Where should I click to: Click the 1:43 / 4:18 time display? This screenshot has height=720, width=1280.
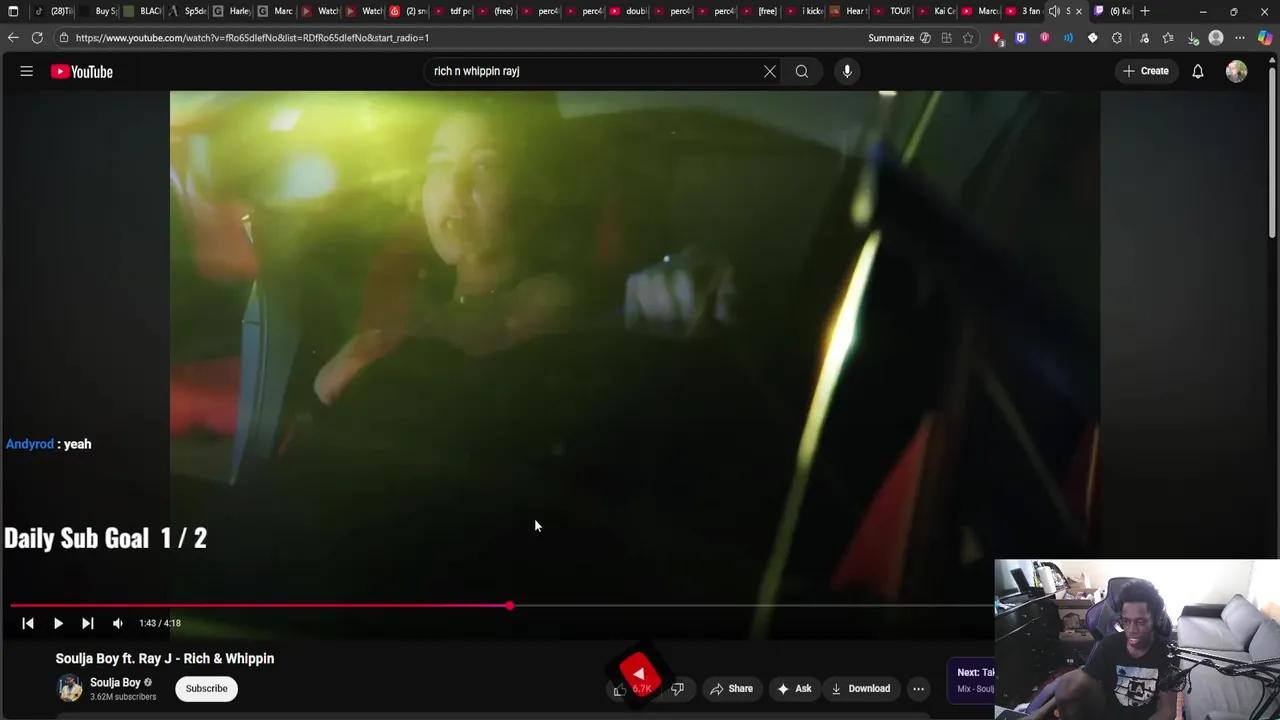point(160,623)
